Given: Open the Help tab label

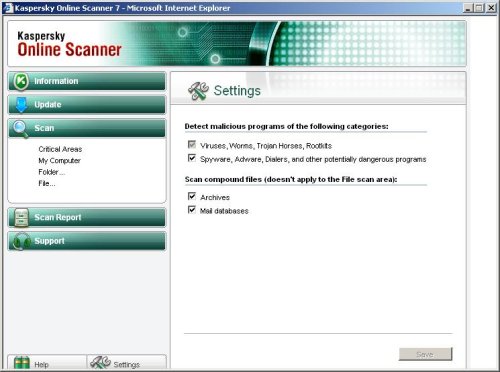Looking at the screenshot, I should 41,365.
